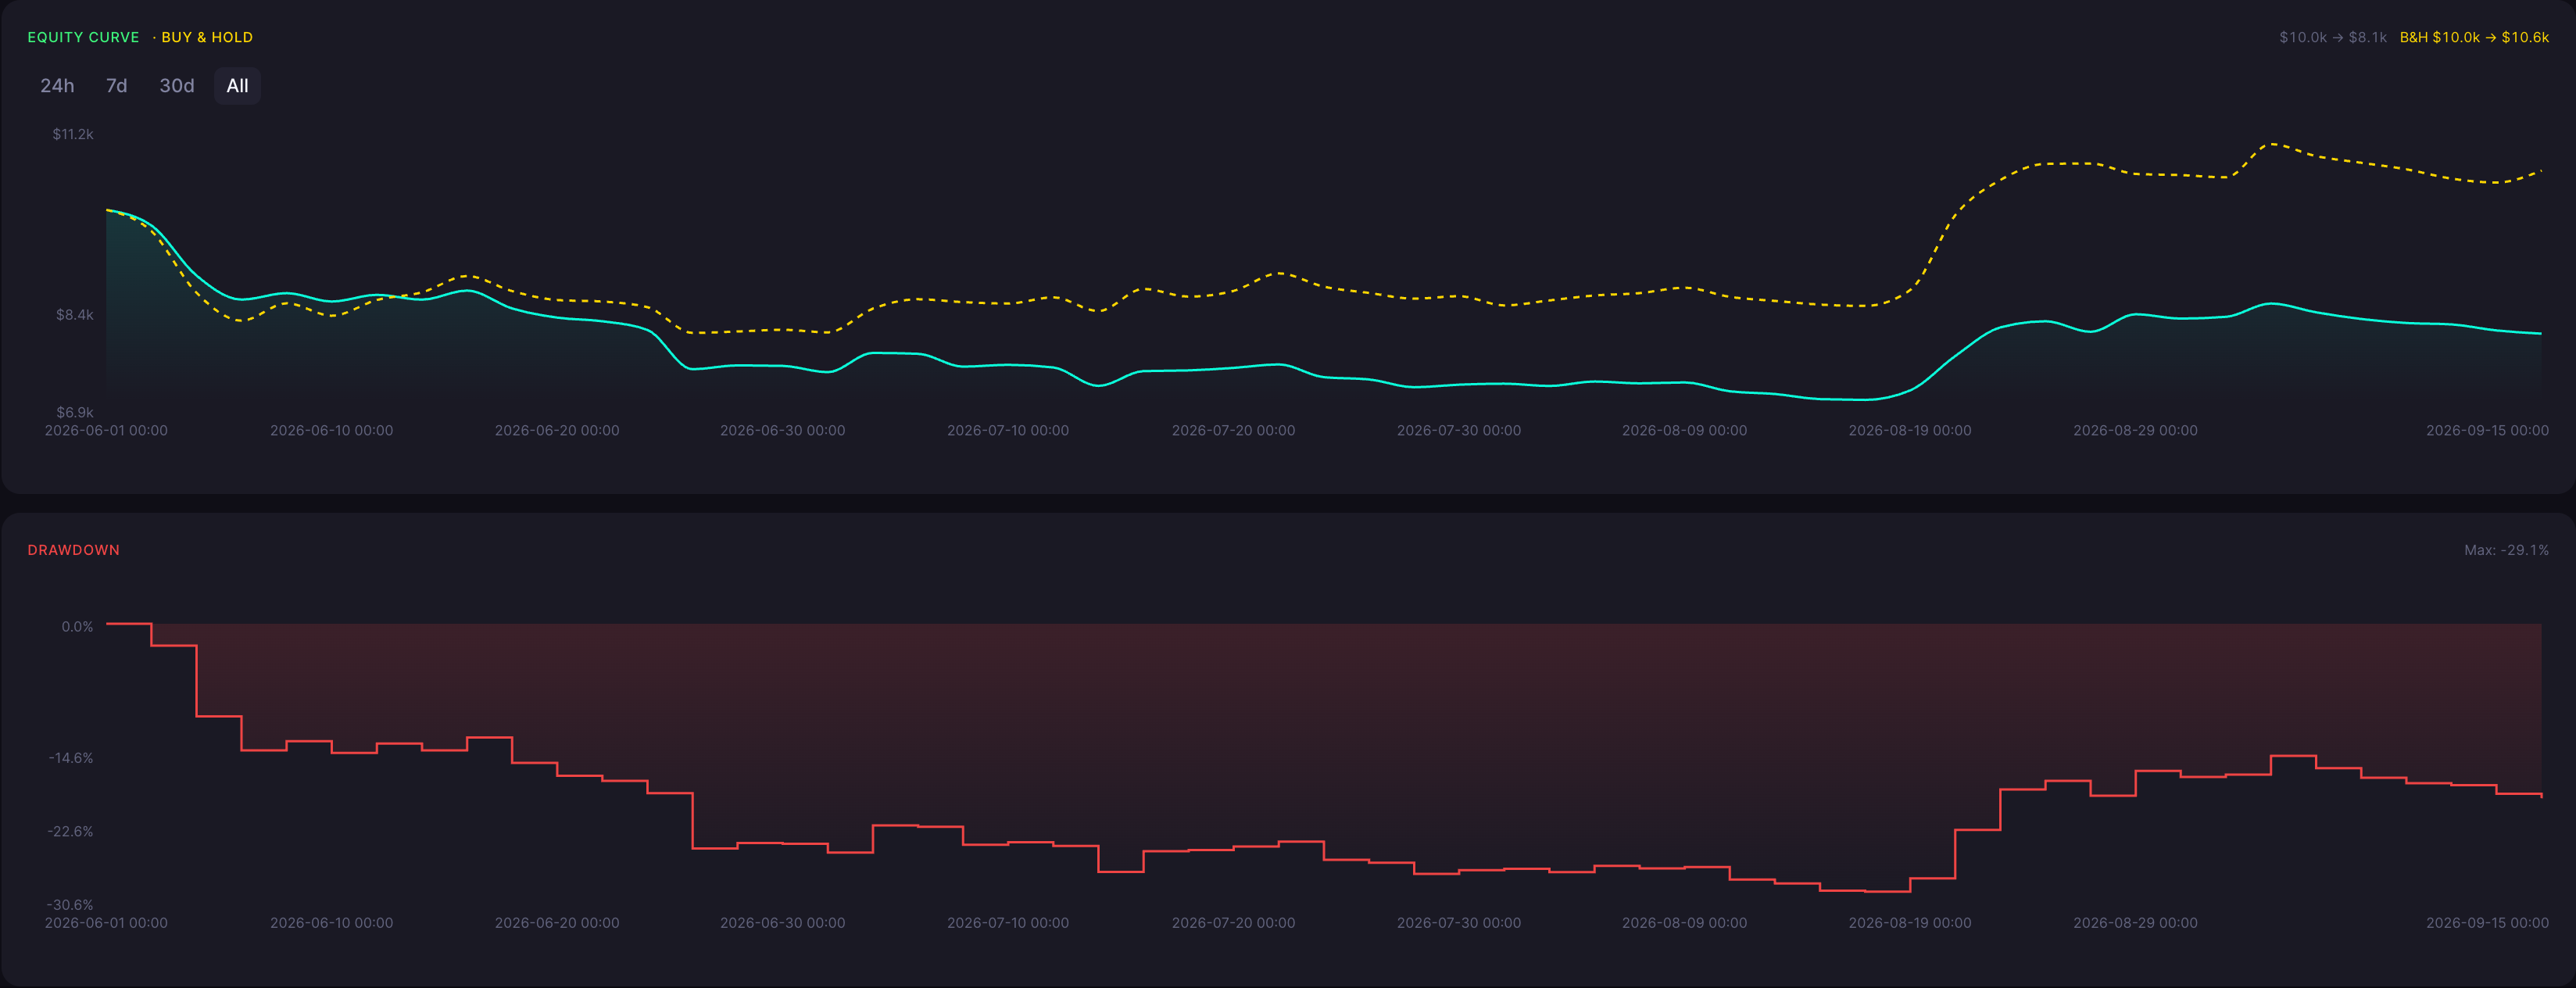Image resolution: width=2576 pixels, height=988 pixels.
Task: Click the EQUITY CURVE legend label
Action: point(83,37)
